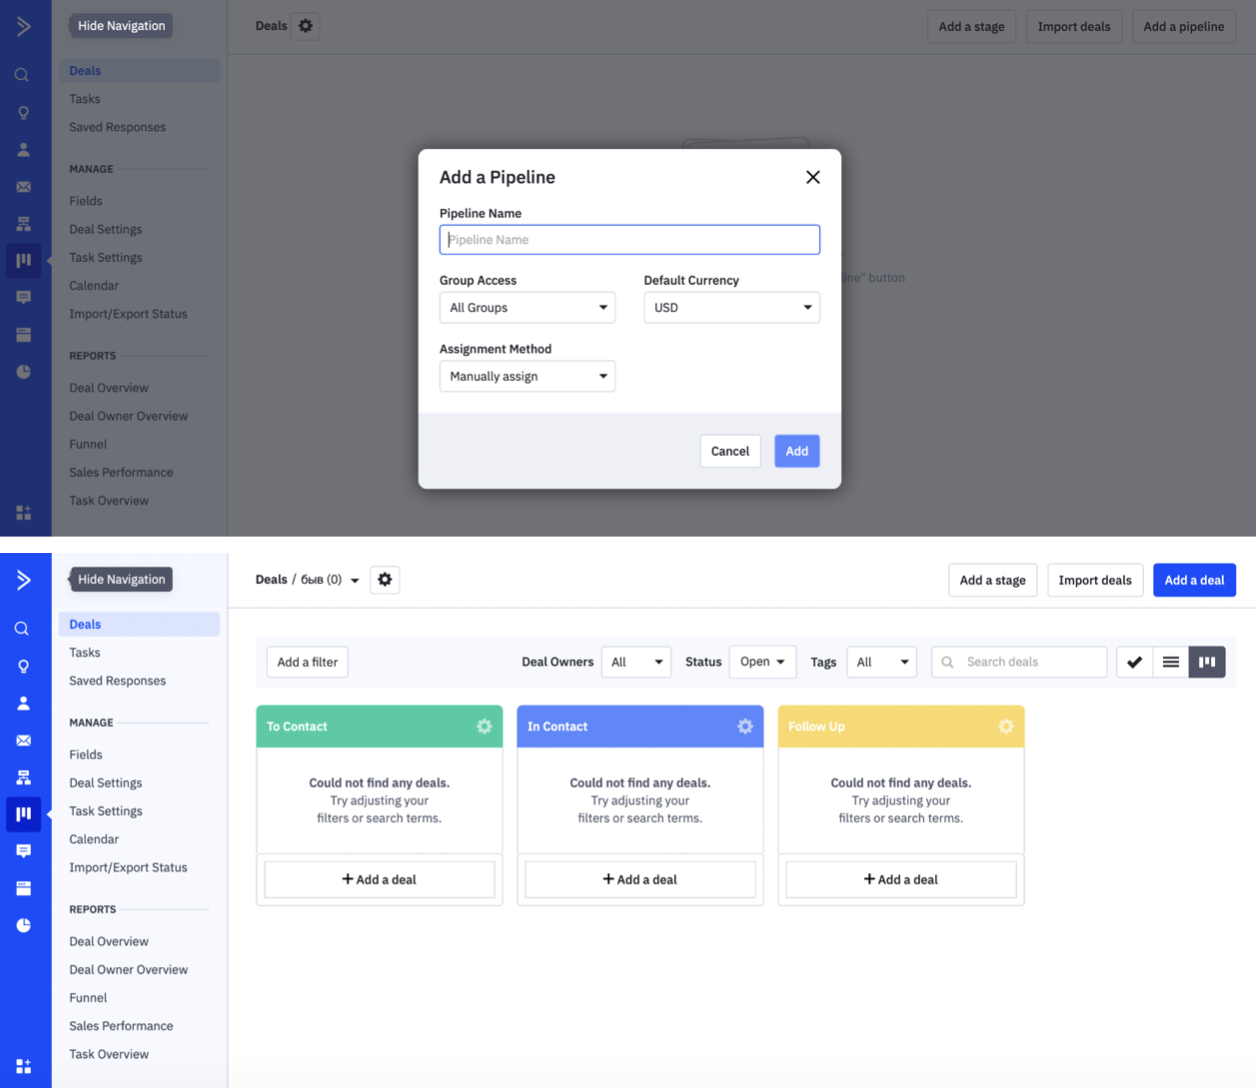
Task: Click the 'Add a filter' button
Action: pyautogui.click(x=307, y=662)
